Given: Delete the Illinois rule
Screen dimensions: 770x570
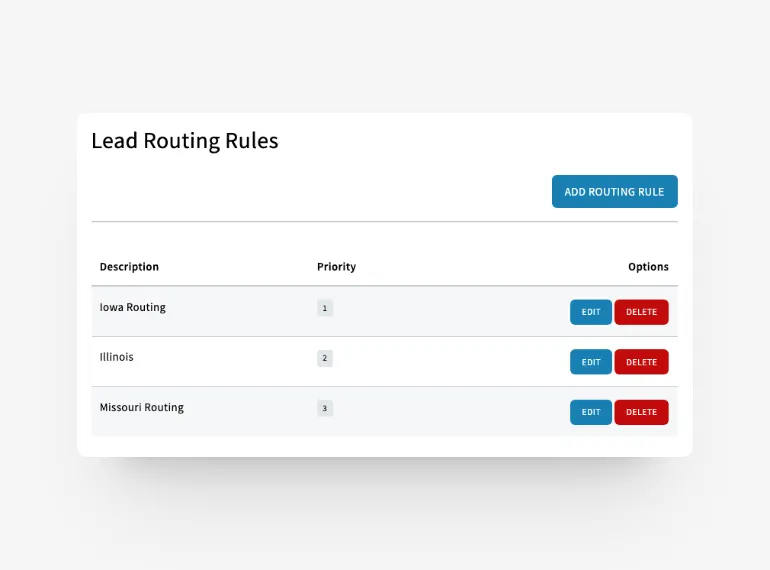Looking at the screenshot, I should pyautogui.click(x=641, y=362).
